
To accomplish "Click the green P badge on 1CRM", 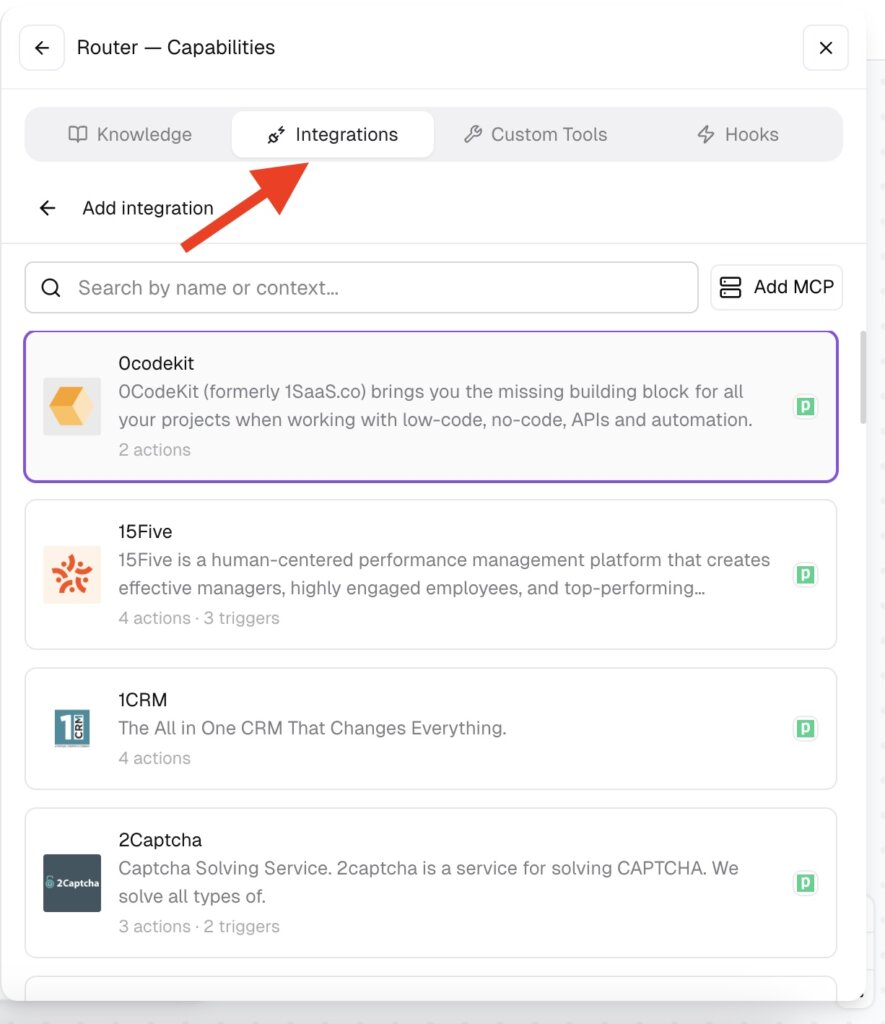I will point(805,728).
